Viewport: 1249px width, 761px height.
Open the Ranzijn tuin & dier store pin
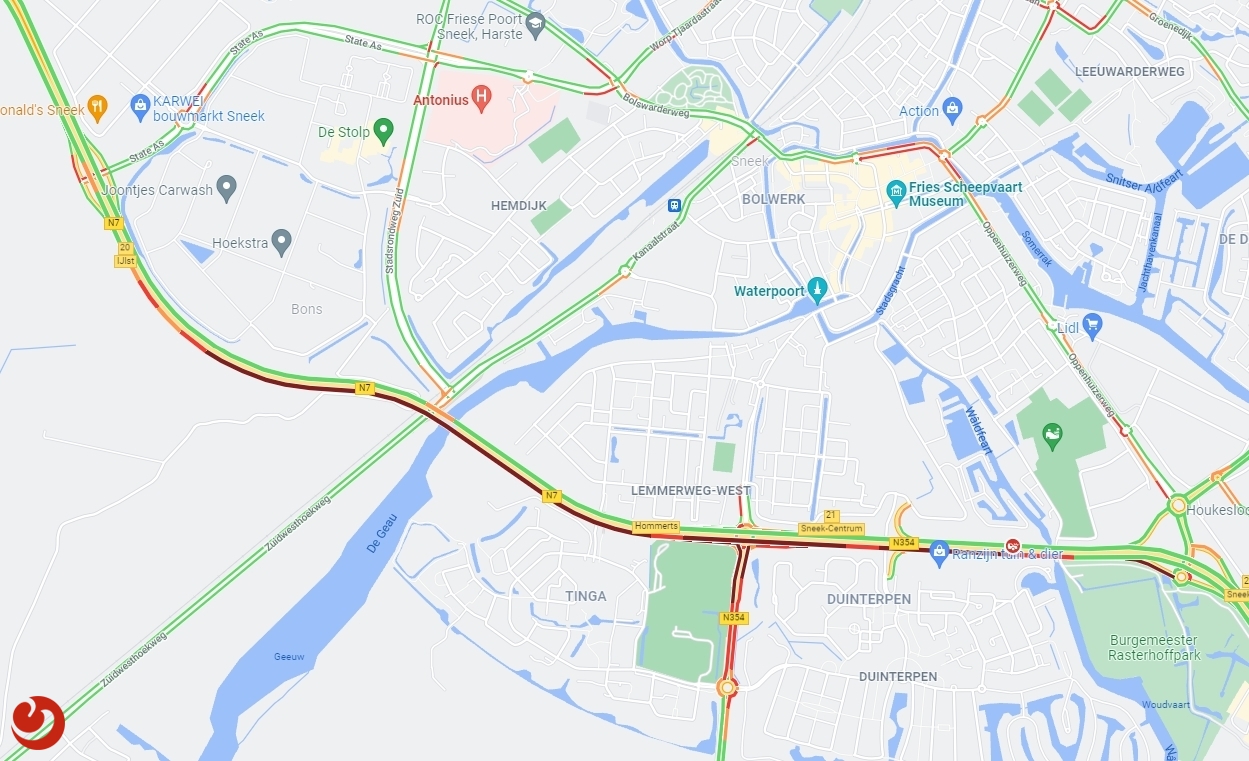coord(939,551)
